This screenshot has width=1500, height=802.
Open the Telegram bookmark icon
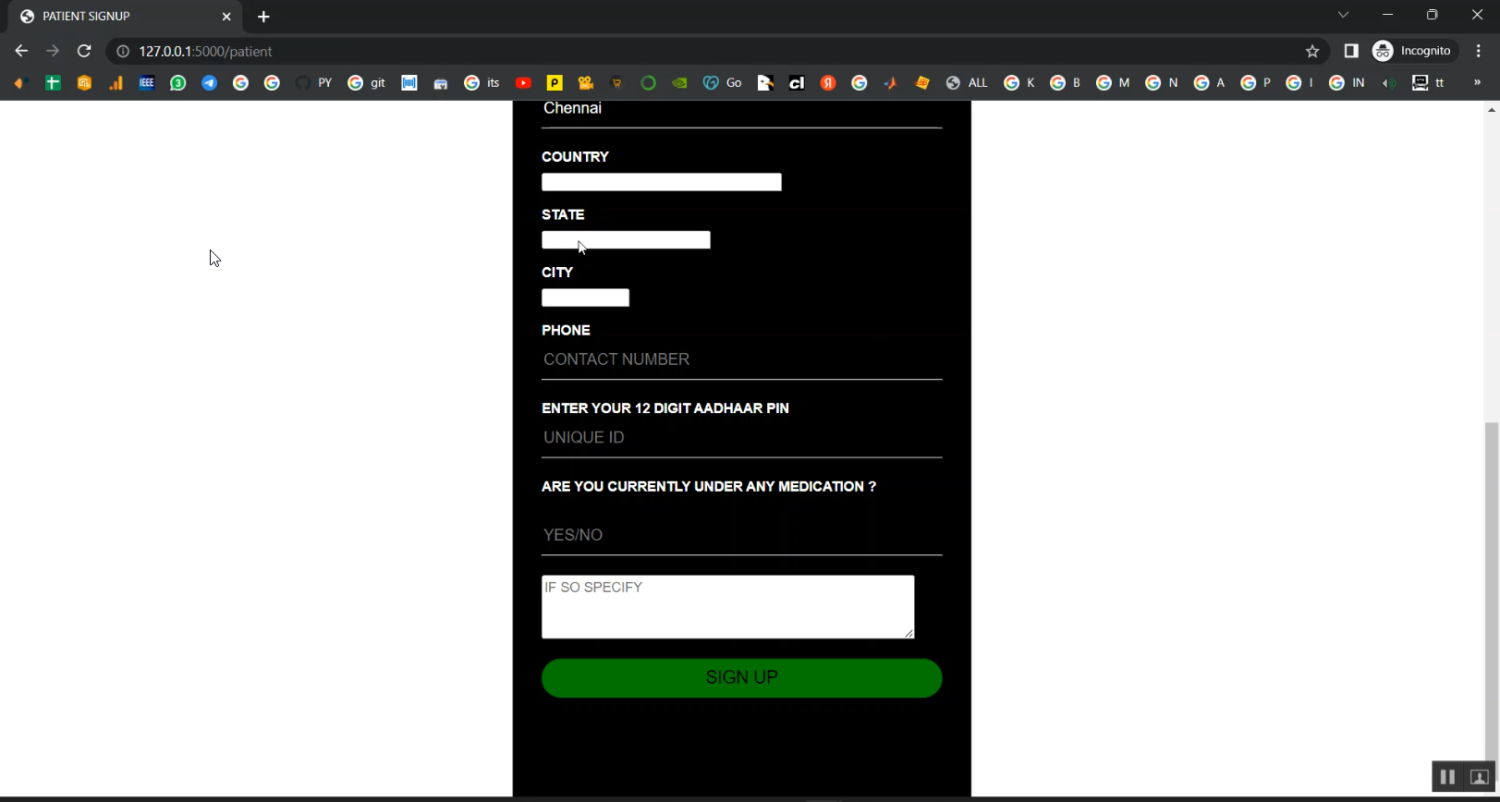[x=209, y=83]
